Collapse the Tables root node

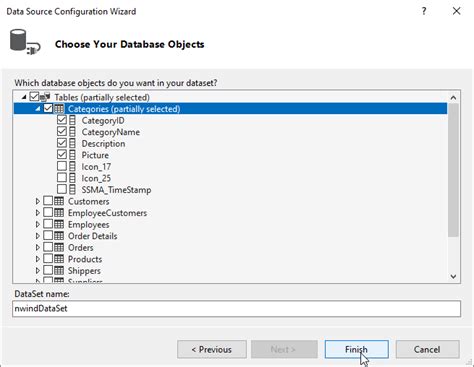click(24, 97)
